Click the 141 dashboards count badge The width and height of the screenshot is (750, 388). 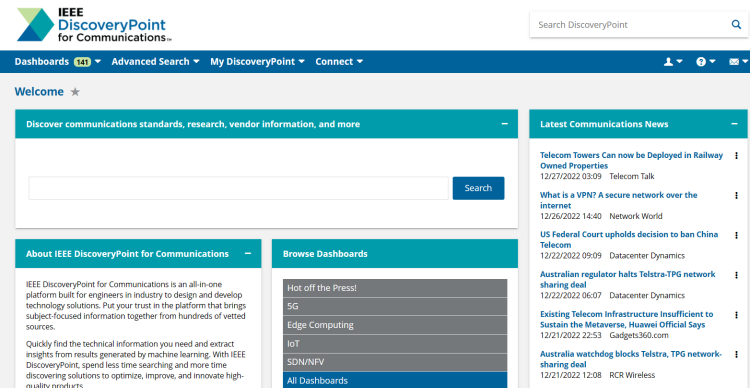pos(82,62)
